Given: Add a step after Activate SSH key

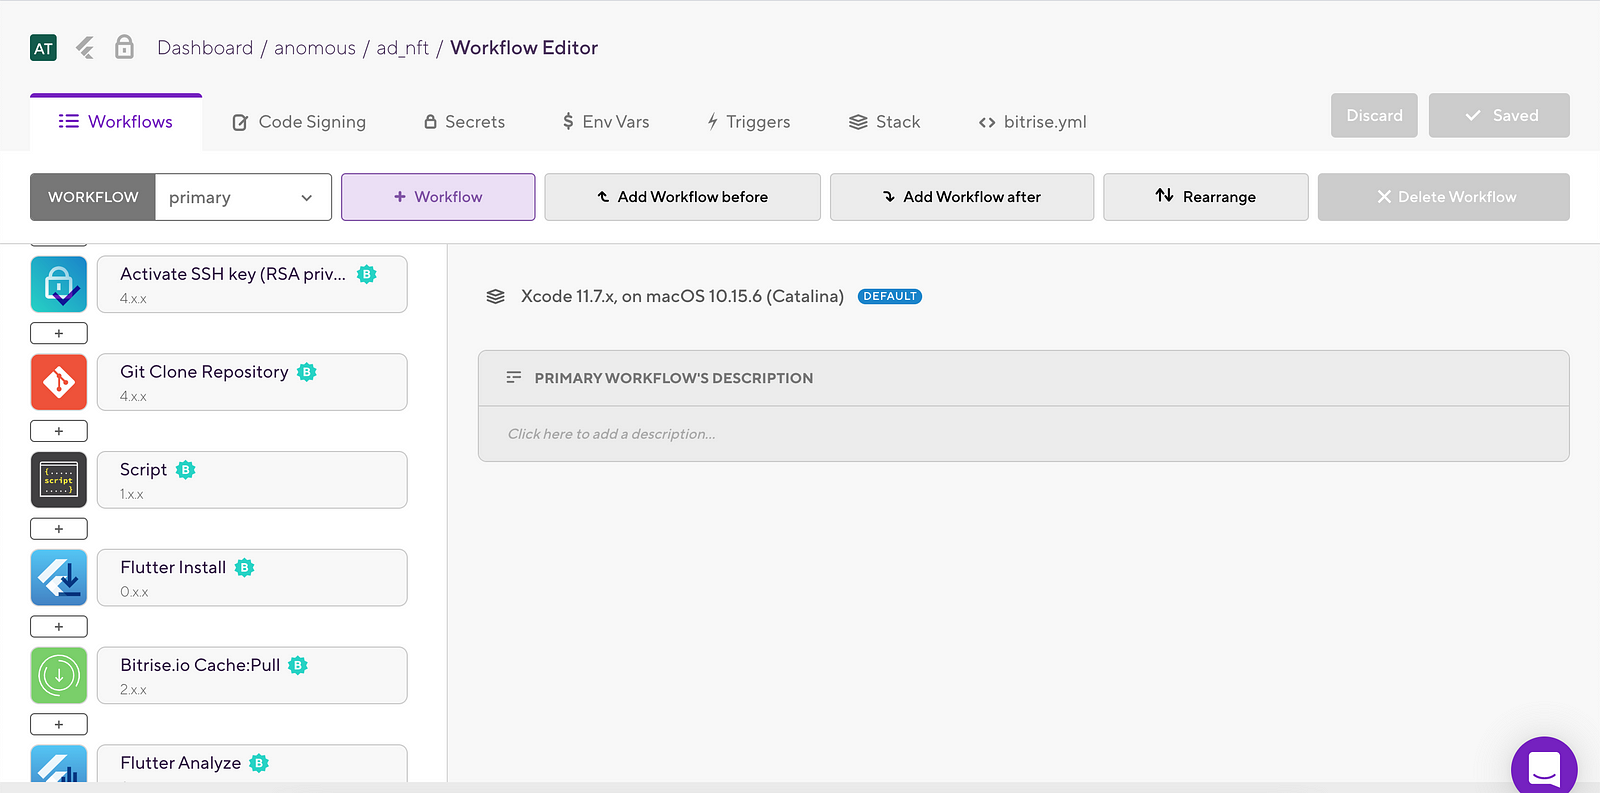Looking at the screenshot, I should [x=59, y=333].
